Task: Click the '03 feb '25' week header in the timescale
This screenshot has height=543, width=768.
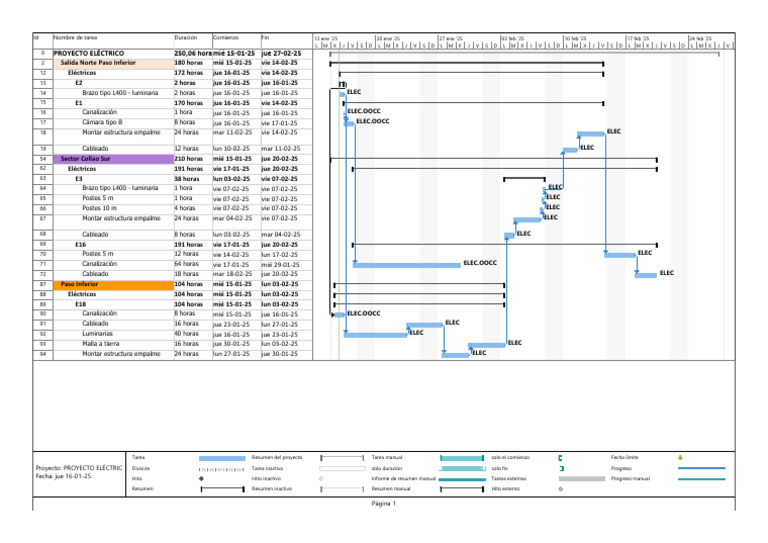Action: [x=513, y=38]
